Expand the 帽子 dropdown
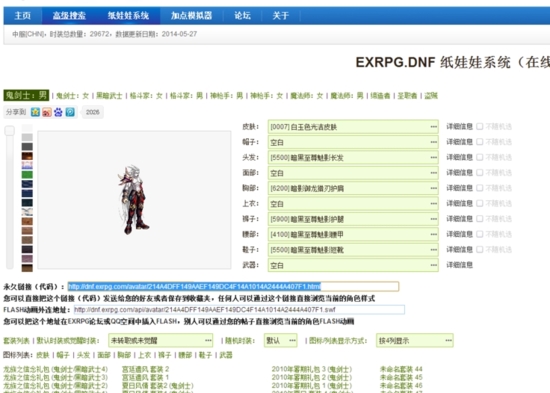 click(353, 142)
